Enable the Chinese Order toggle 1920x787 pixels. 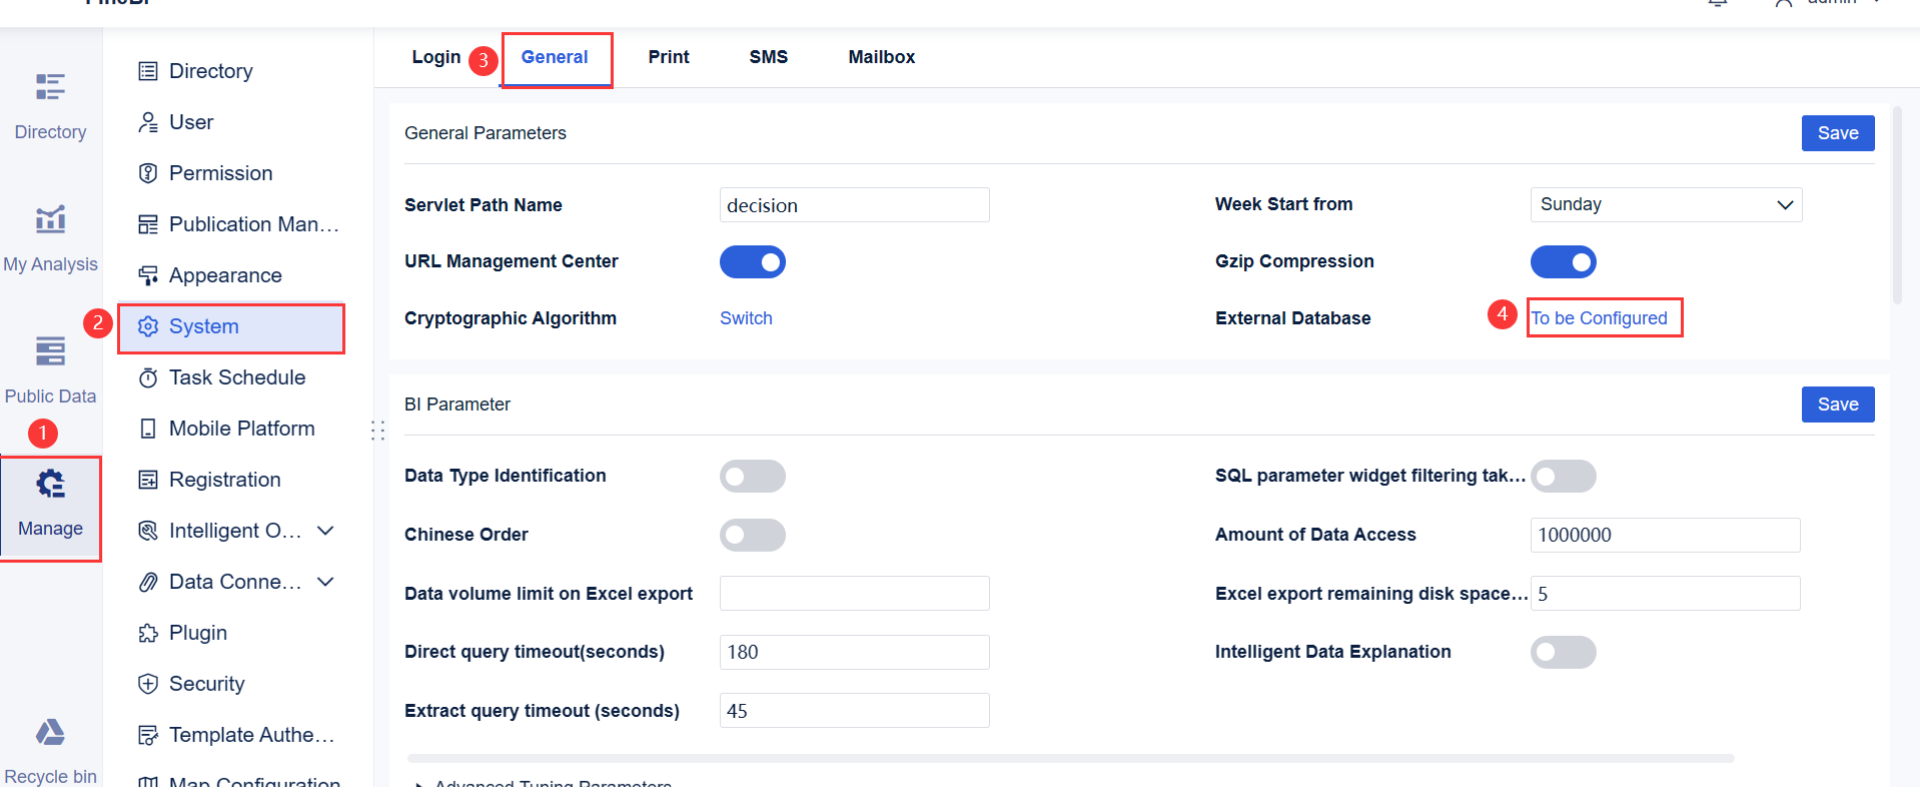752,535
